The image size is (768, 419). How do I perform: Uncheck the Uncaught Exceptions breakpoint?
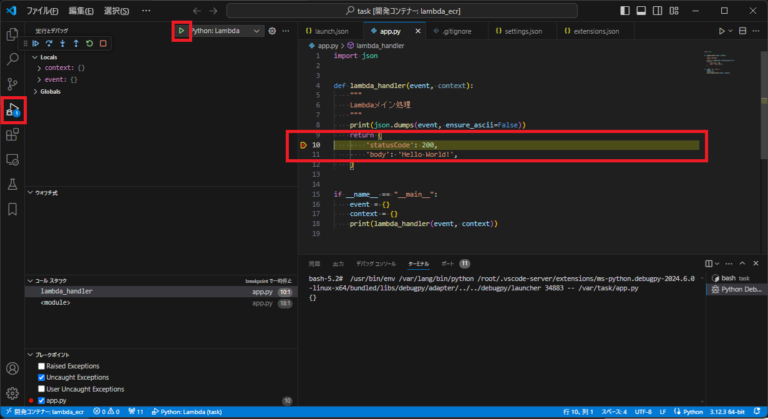(x=41, y=377)
